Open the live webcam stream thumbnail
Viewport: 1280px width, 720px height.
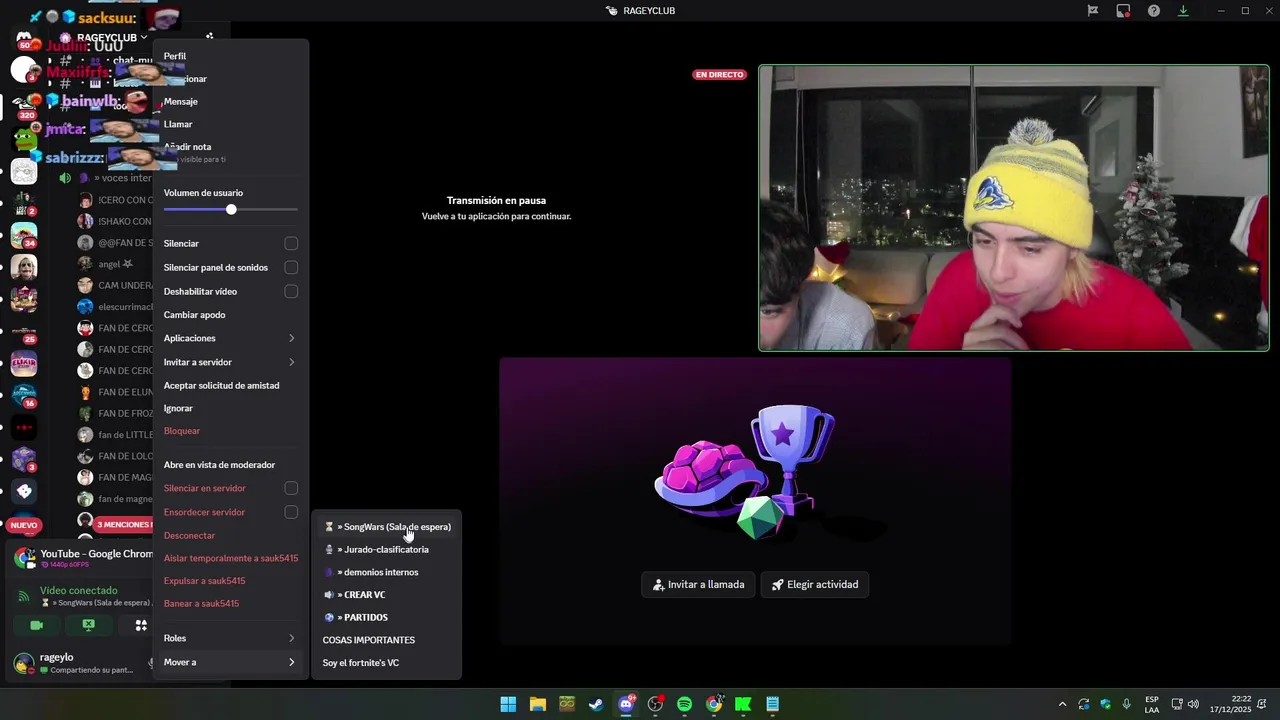tap(1014, 208)
